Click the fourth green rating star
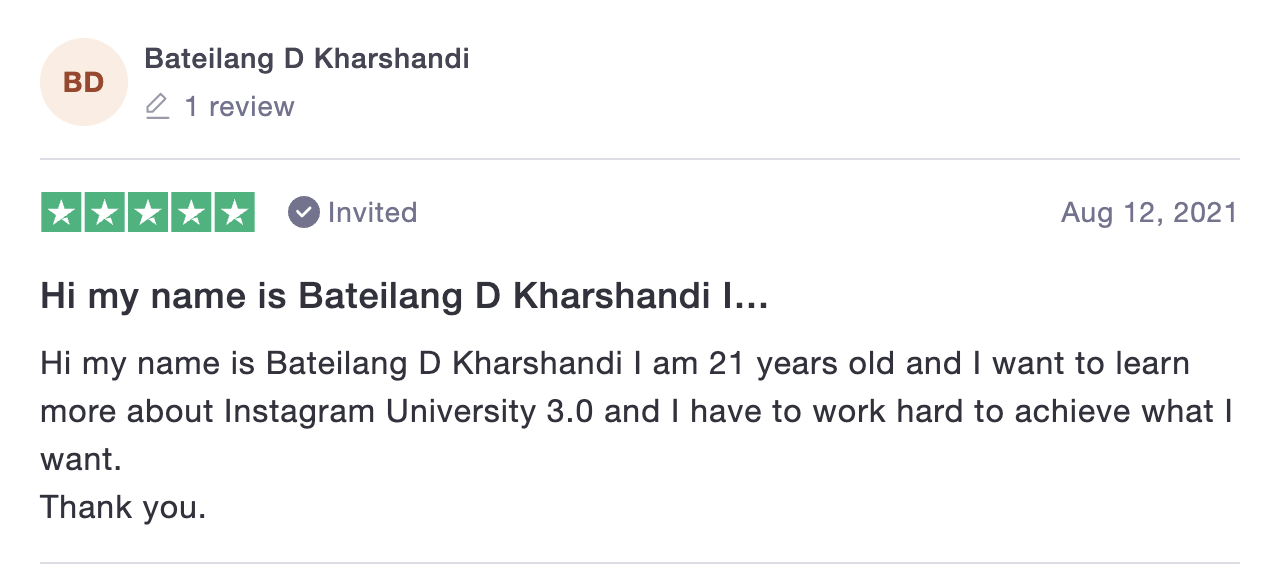The width and height of the screenshot is (1280, 574). click(x=191, y=212)
